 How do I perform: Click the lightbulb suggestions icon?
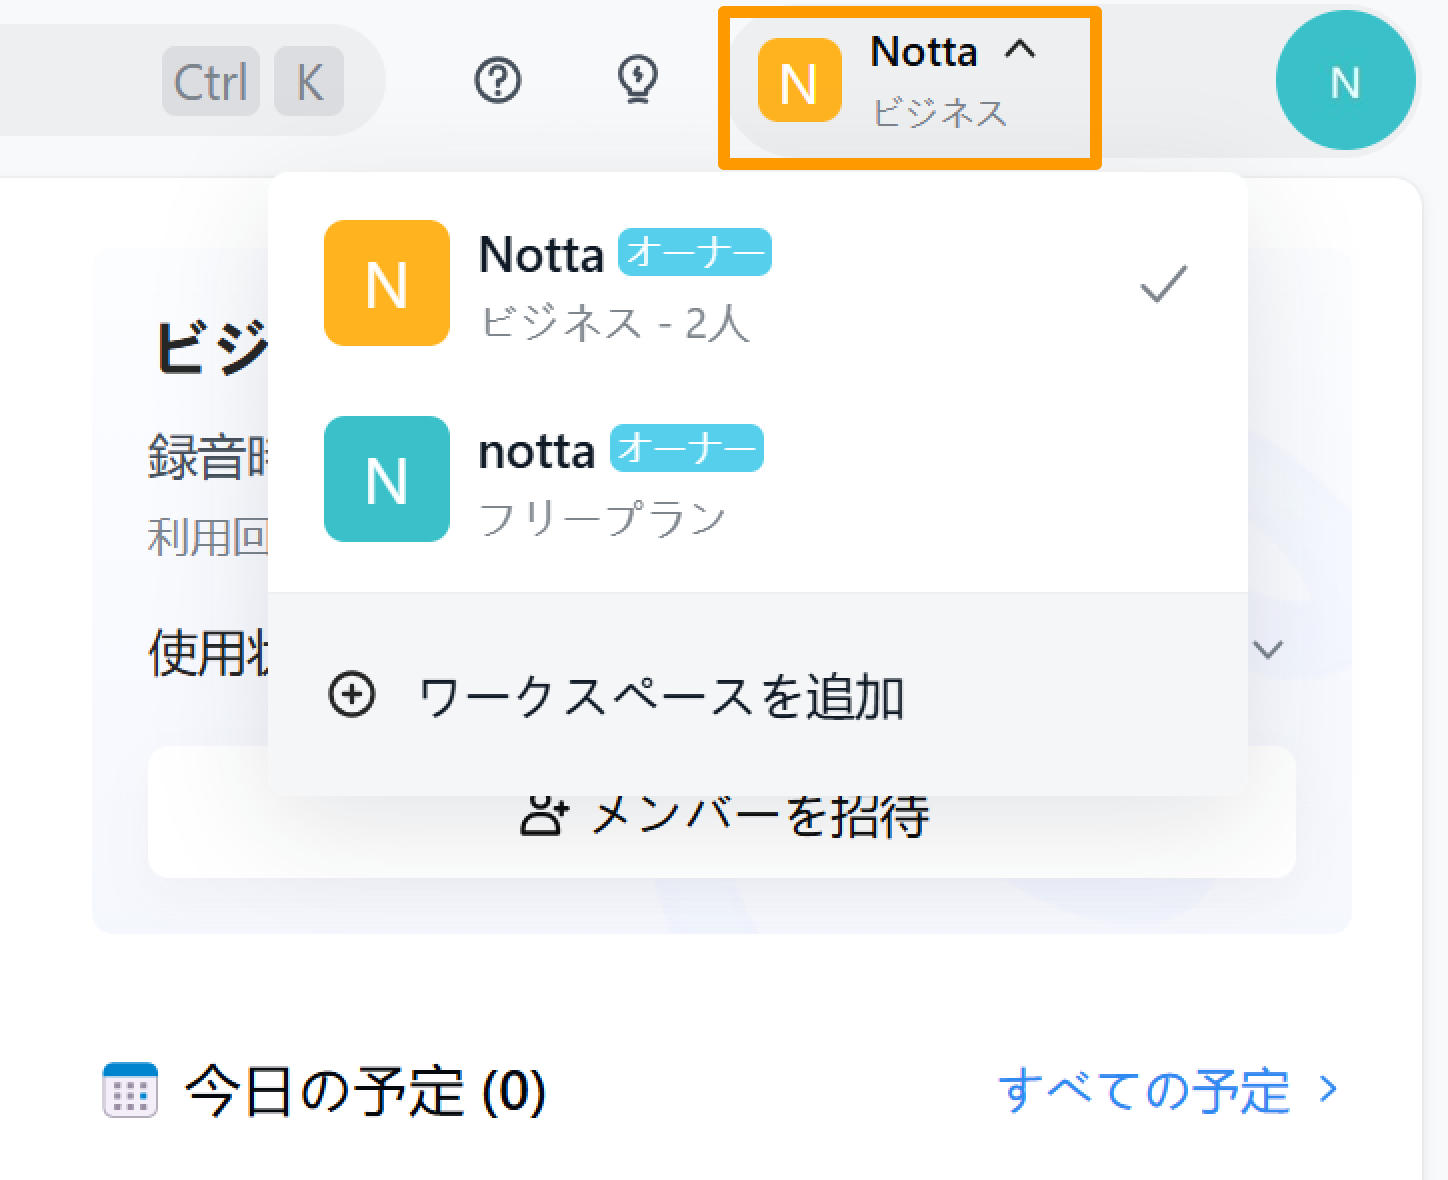point(637,80)
